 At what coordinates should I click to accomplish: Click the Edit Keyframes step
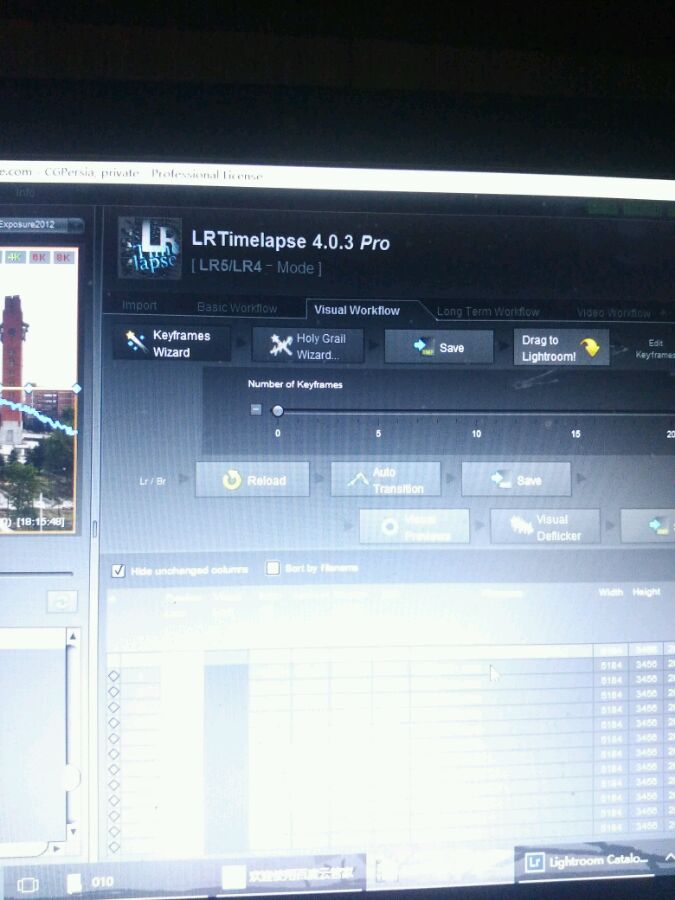pos(655,348)
